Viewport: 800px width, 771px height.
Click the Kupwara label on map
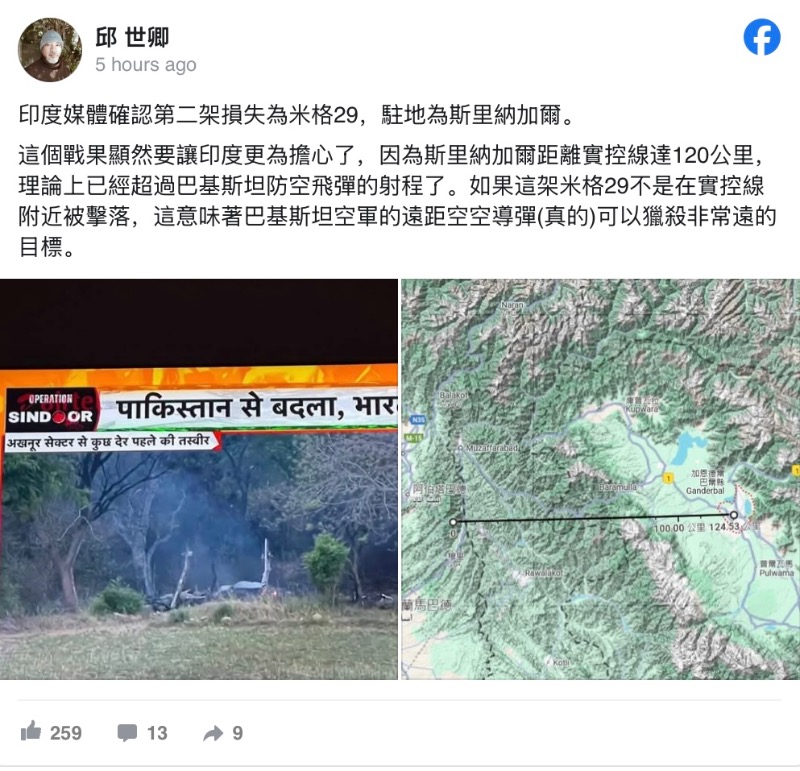pyautogui.click(x=642, y=409)
